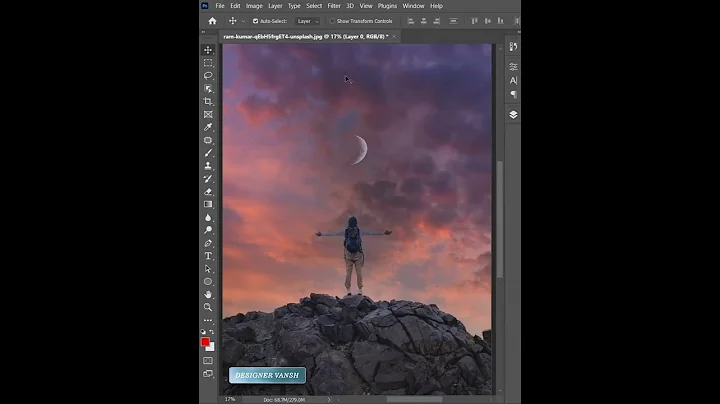Enable Show Transform Controls
720x404 pixels.
(332, 21)
